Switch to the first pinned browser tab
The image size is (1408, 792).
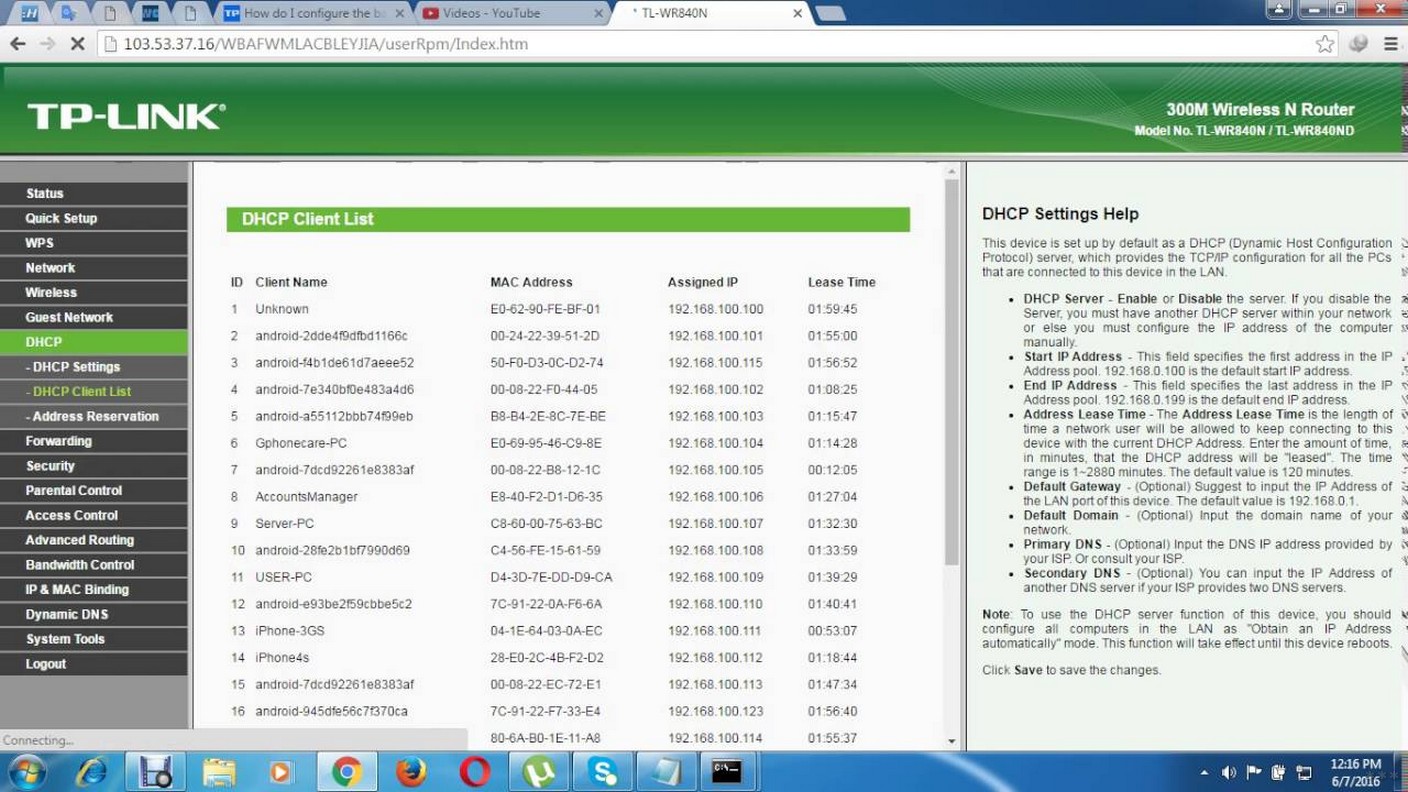click(x=29, y=13)
